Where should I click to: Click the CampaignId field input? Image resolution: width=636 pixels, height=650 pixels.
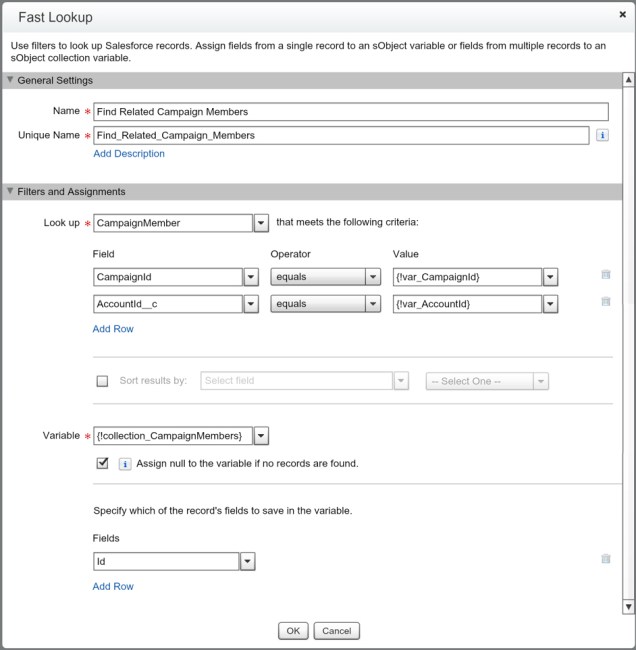[x=168, y=277]
